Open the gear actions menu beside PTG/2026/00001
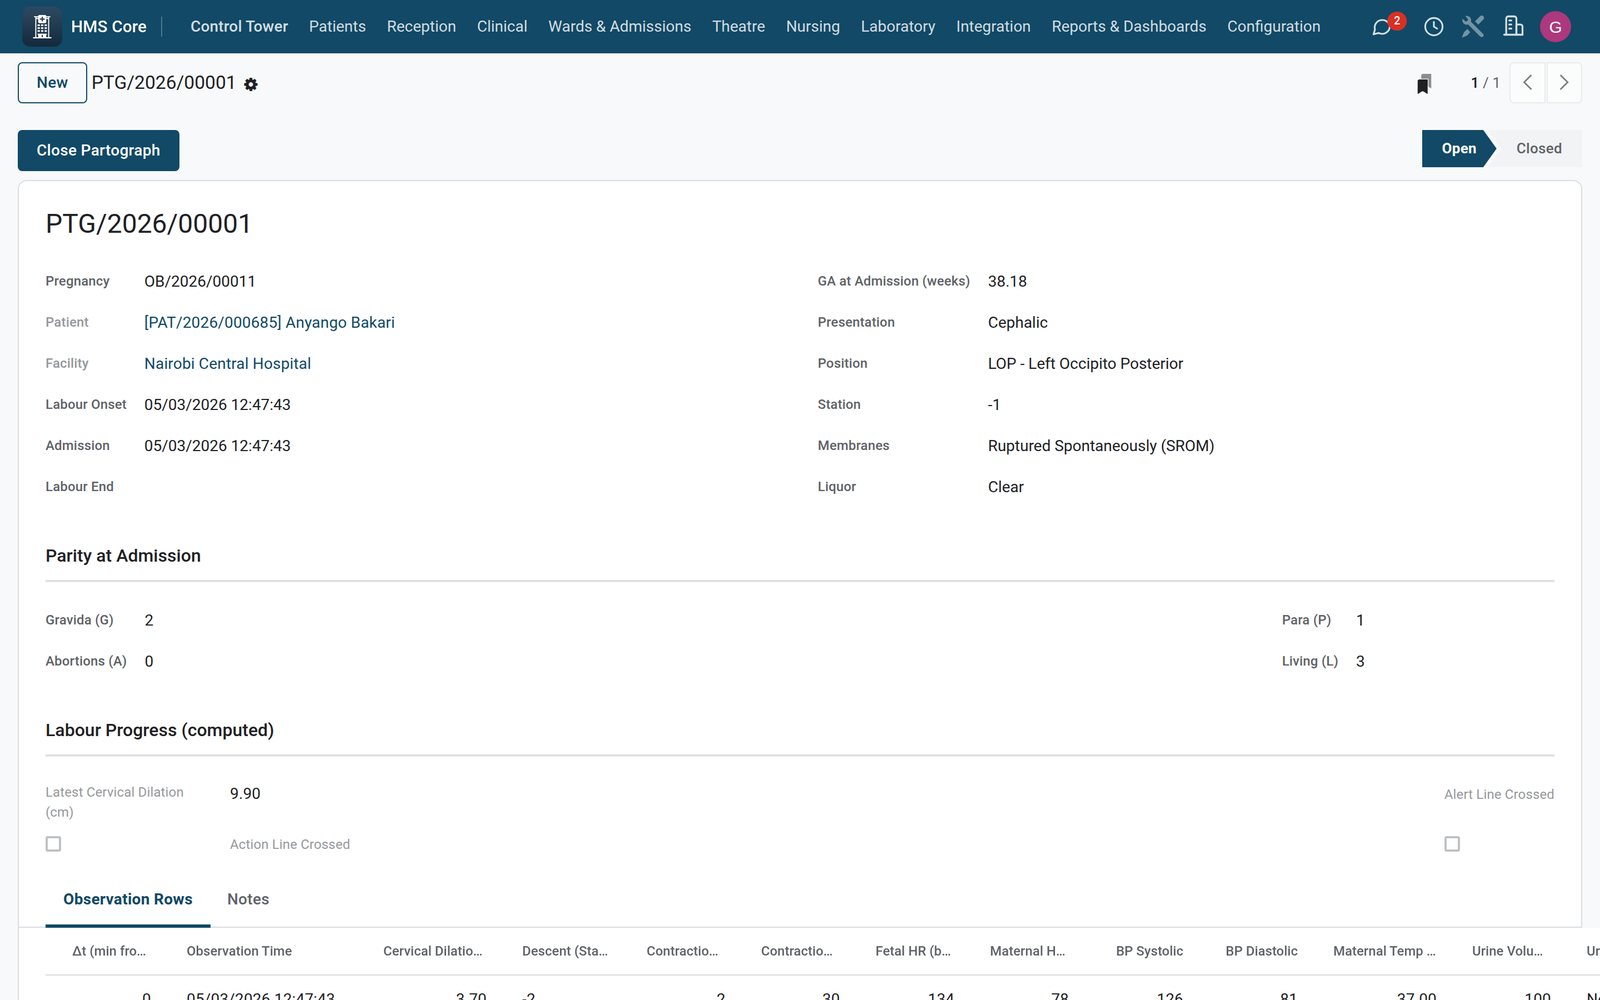The image size is (1600, 1000). (251, 85)
